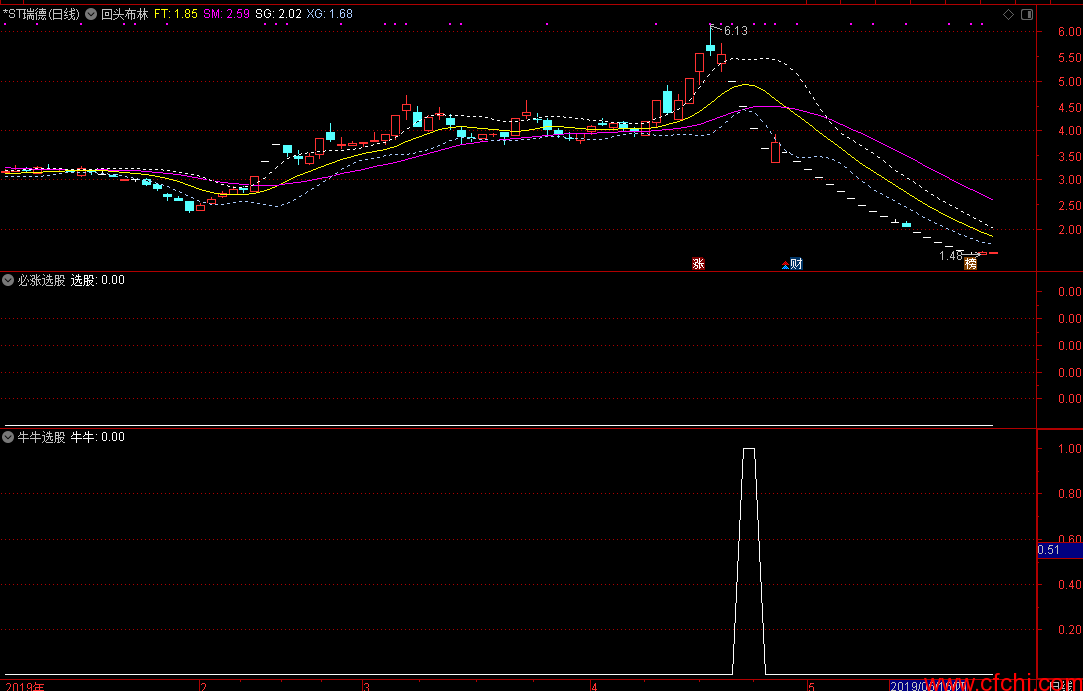Click the 2019年 label on the time axis

tap(24, 686)
